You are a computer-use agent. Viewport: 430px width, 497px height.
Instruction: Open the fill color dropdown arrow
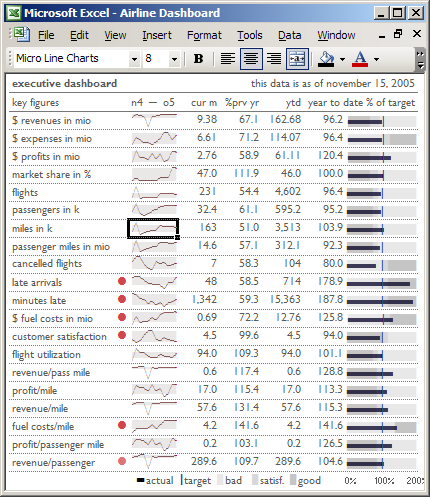342,59
